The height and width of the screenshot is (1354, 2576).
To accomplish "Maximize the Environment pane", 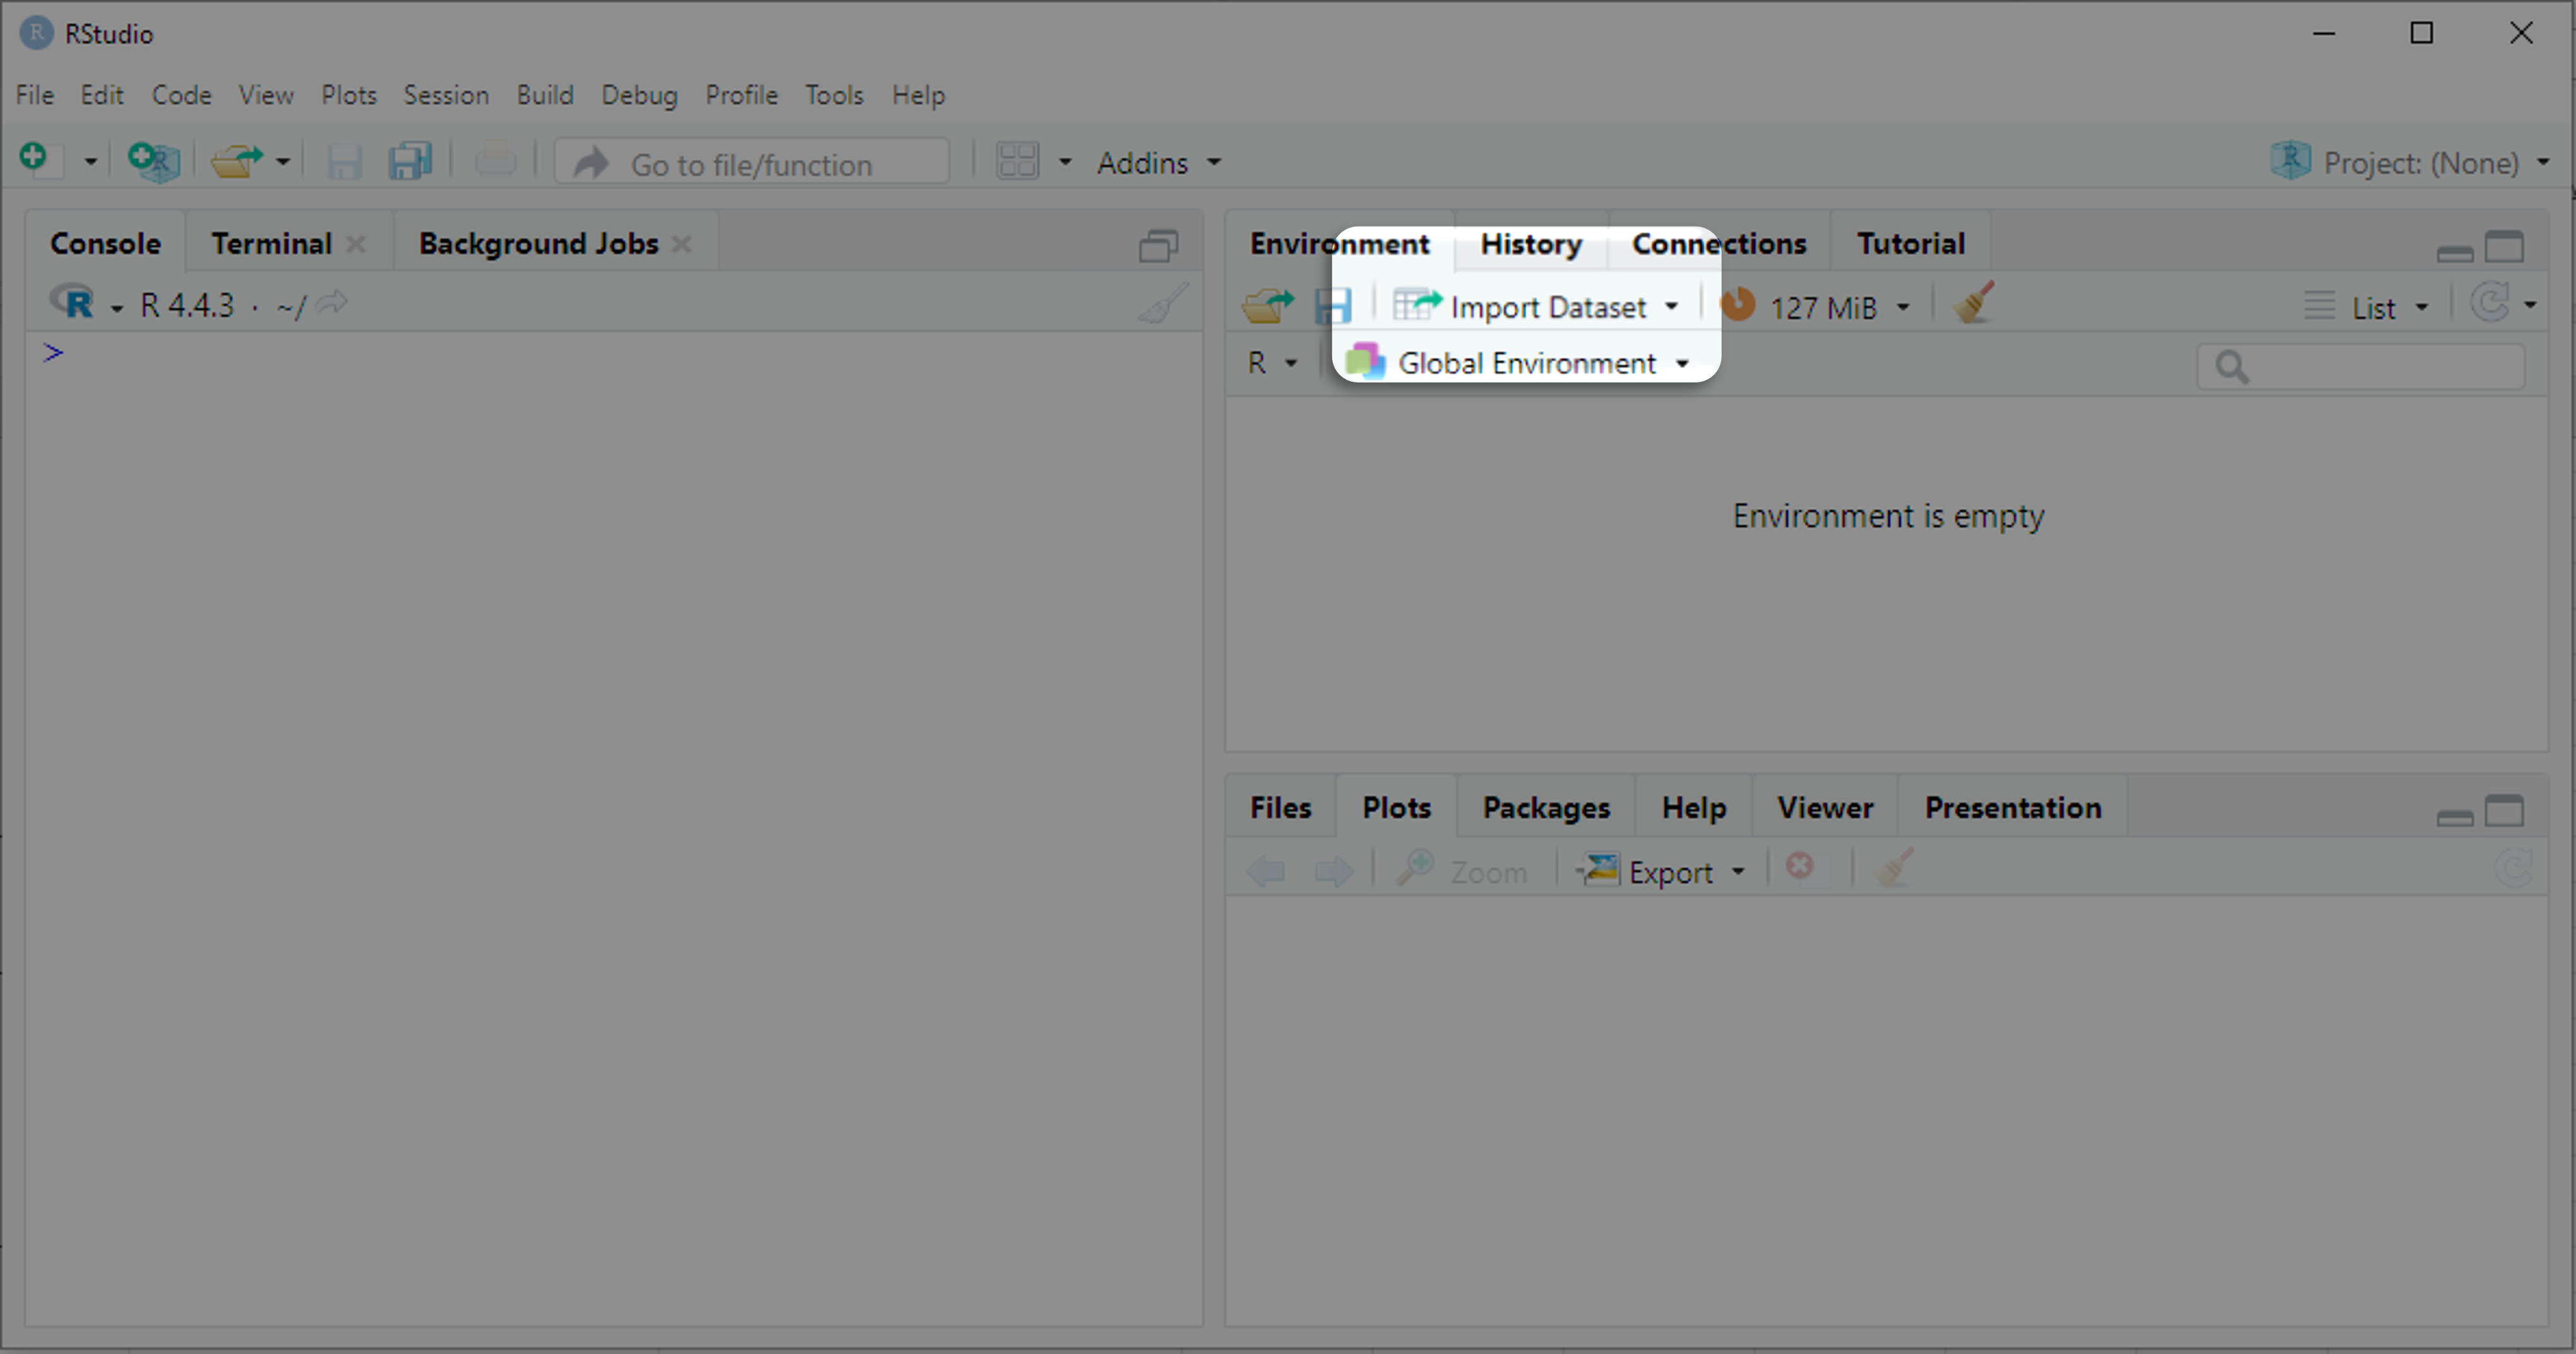I will (x=2505, y=246).
